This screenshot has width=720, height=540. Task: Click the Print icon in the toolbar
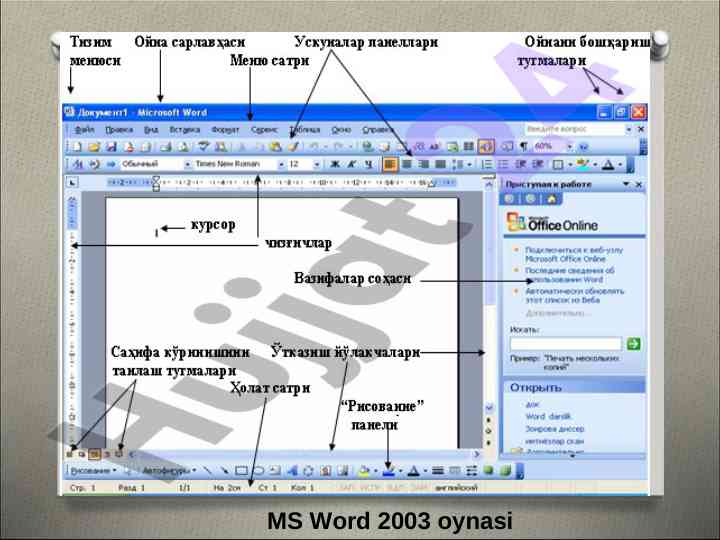165,147
